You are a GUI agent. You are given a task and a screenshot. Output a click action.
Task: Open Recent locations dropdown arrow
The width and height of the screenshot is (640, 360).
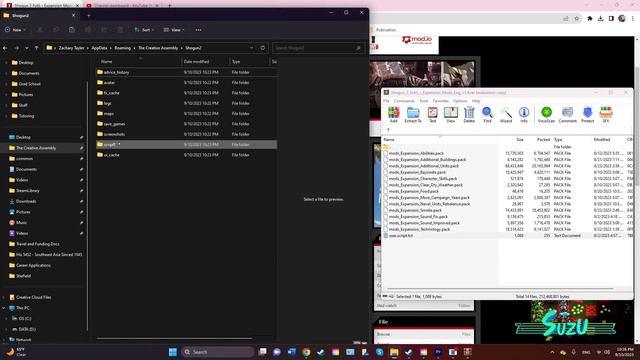27,48
